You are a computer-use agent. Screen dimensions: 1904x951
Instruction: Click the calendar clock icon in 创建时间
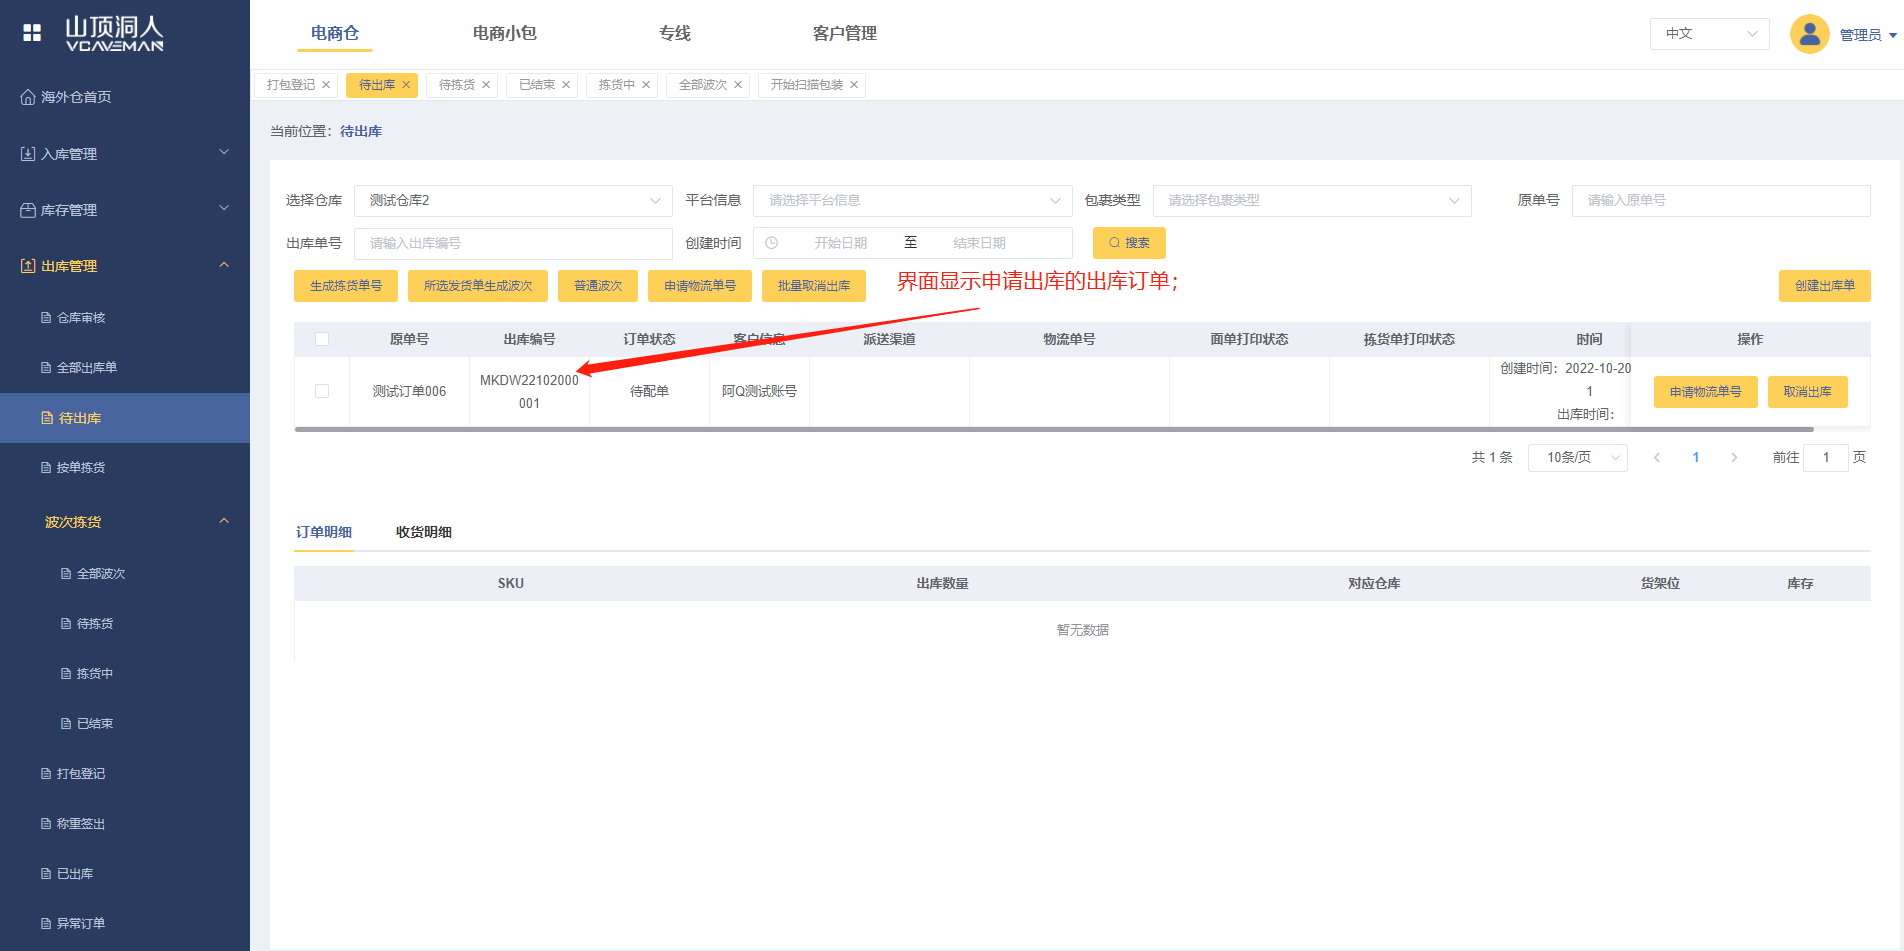pyautogui.click(x=772, y=243)
